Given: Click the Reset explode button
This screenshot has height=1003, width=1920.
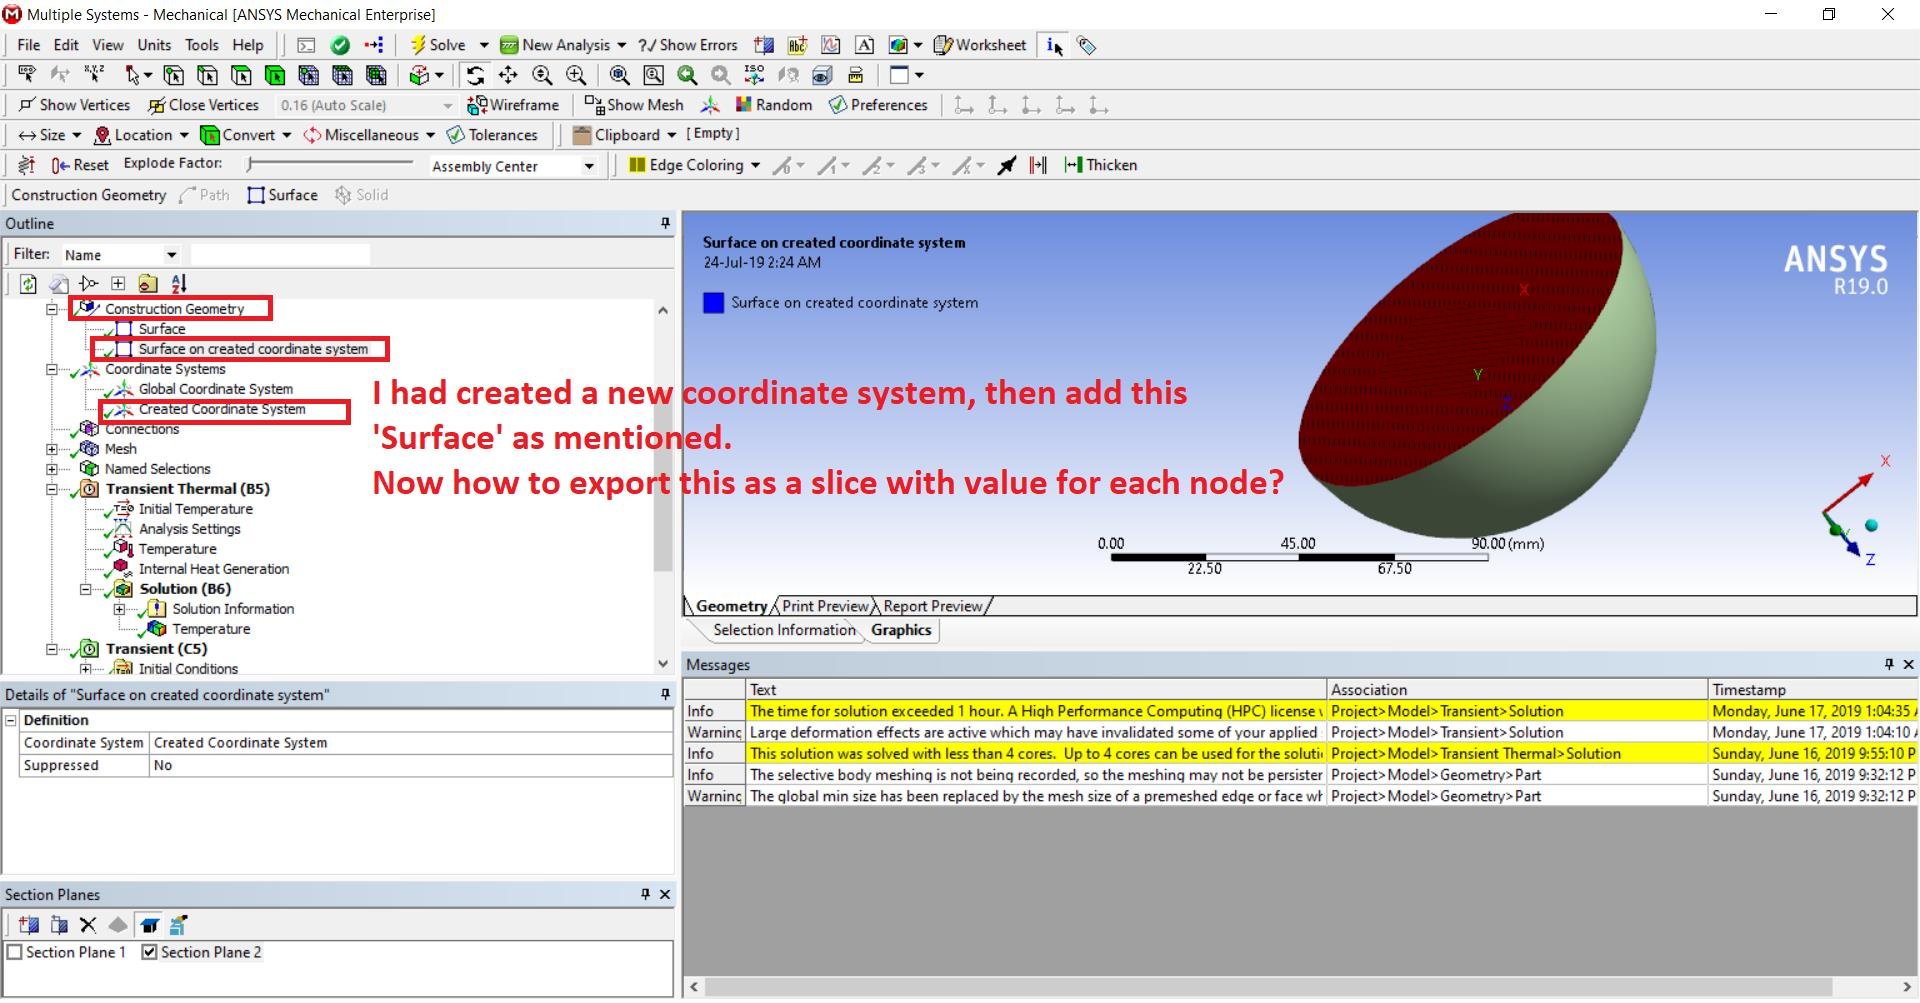Looking at the screenshot, I should pyautogui.click(x=80, y=165).
